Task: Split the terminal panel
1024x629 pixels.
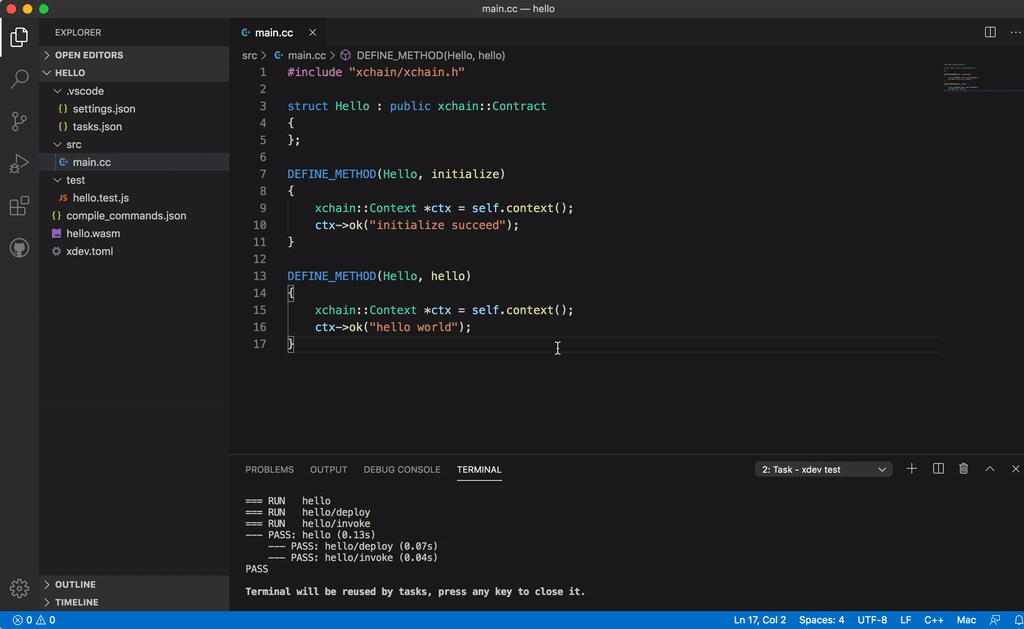Action: [938, 469]
